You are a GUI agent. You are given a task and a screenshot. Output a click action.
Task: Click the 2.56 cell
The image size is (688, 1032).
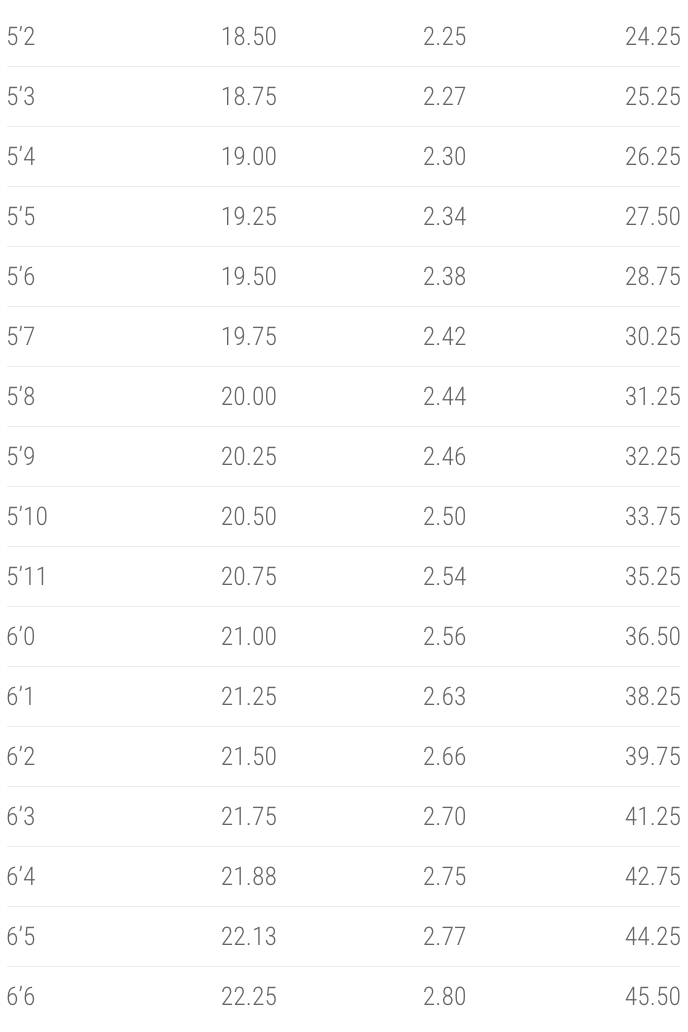(x=444, y=637)
